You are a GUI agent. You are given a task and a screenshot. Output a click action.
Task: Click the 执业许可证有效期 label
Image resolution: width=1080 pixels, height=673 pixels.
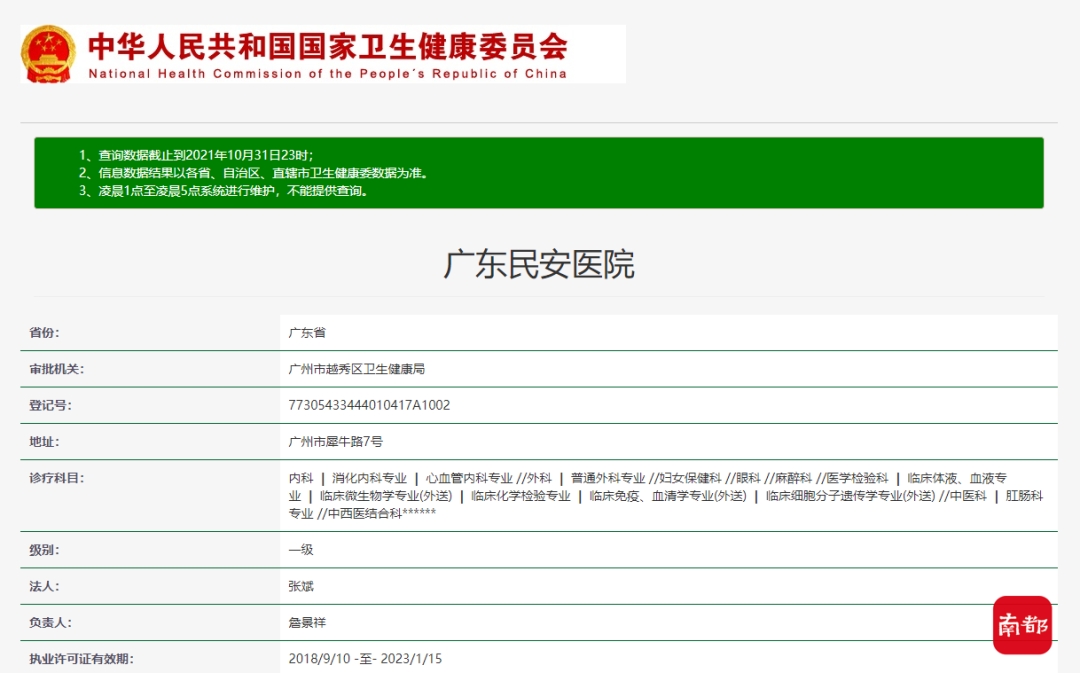point(81,659)
